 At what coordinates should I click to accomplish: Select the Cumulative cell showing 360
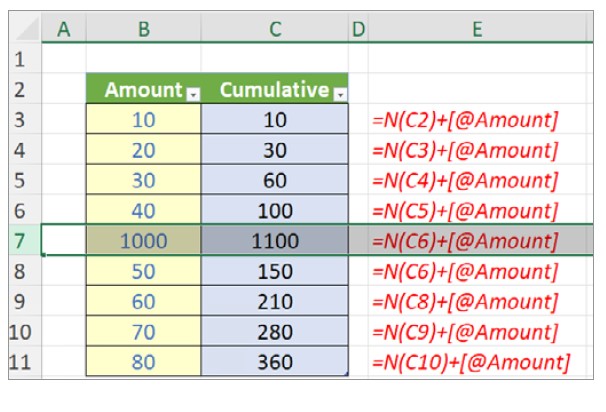(x=274, y=361)
